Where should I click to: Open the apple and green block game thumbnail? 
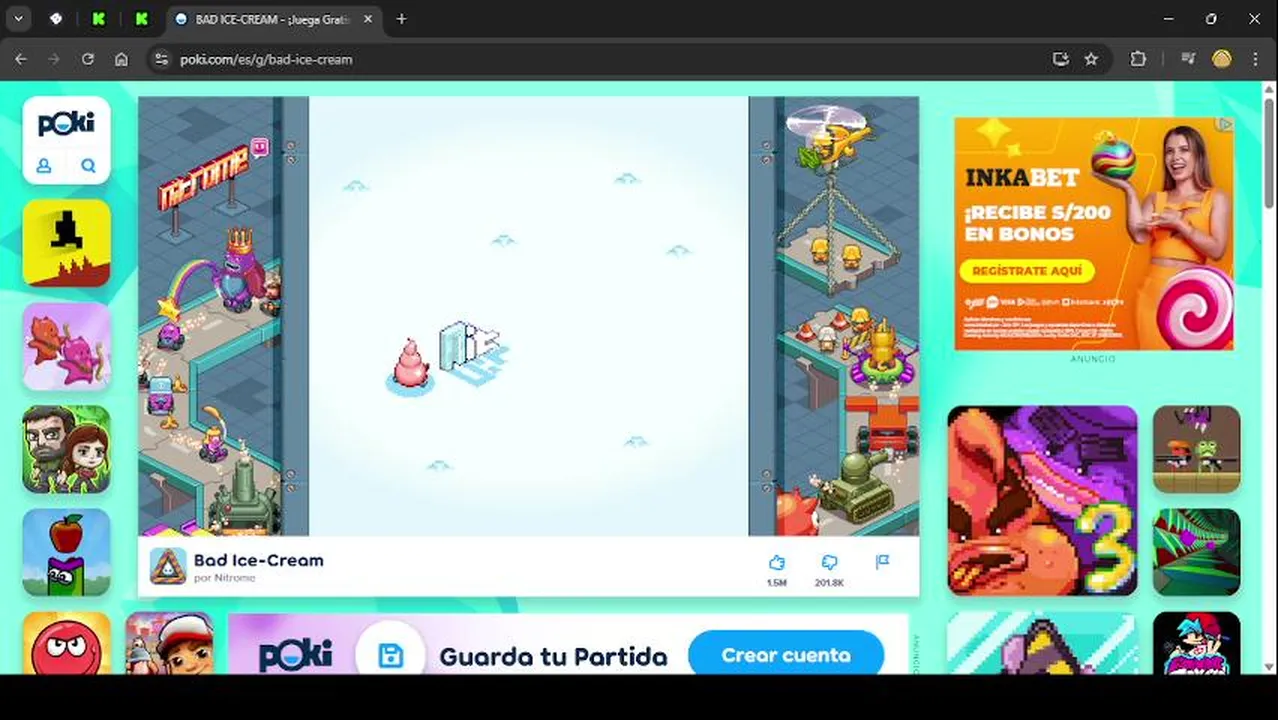tap(66, 552)
